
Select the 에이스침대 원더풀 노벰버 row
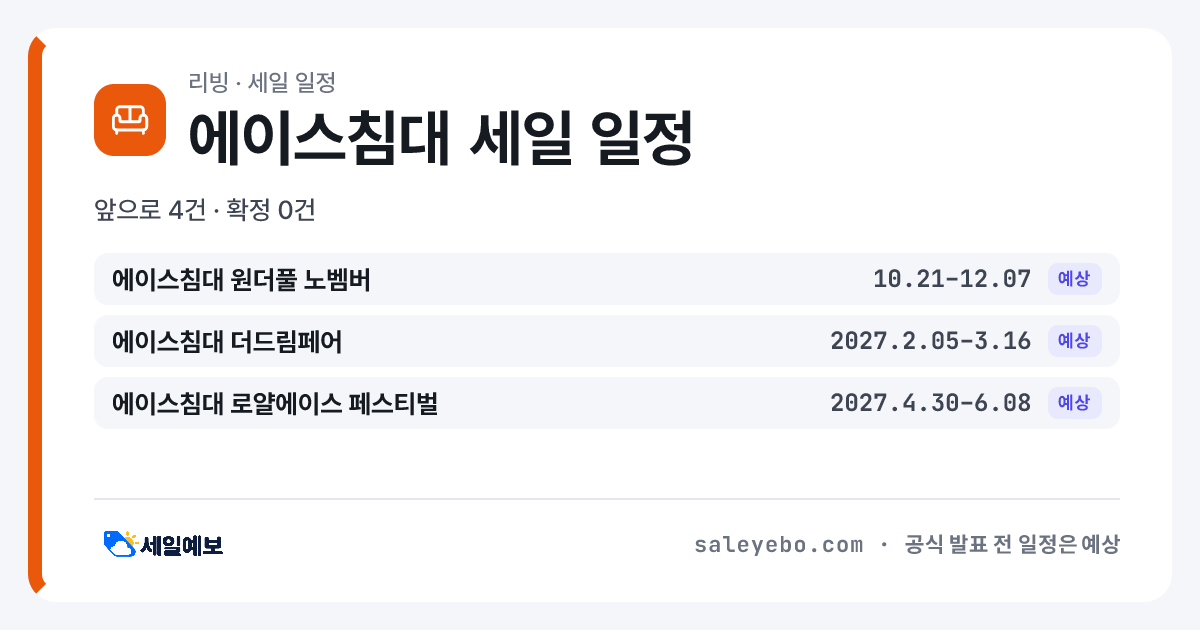(x=607, y=279)
